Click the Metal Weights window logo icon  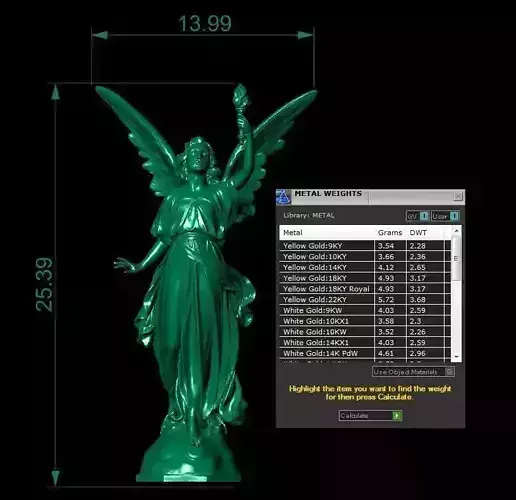[283, 197]
